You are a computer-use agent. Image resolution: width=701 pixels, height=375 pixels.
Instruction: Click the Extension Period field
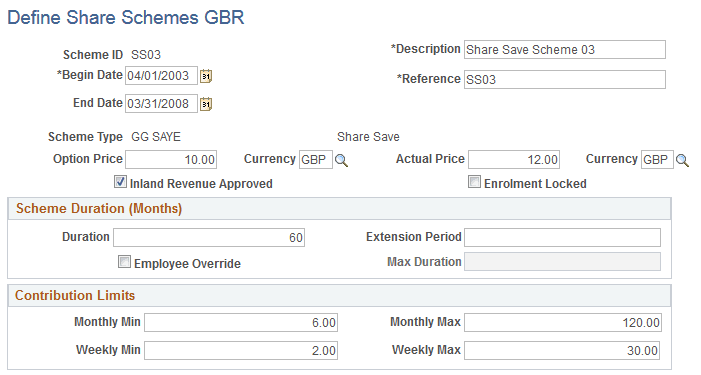point(562,237)
